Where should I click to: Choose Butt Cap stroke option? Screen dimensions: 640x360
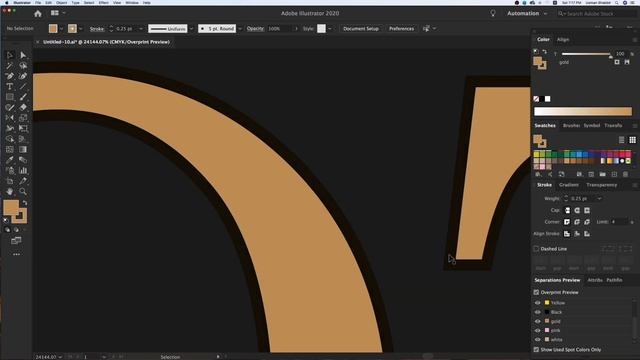click(x=567, y=210)
